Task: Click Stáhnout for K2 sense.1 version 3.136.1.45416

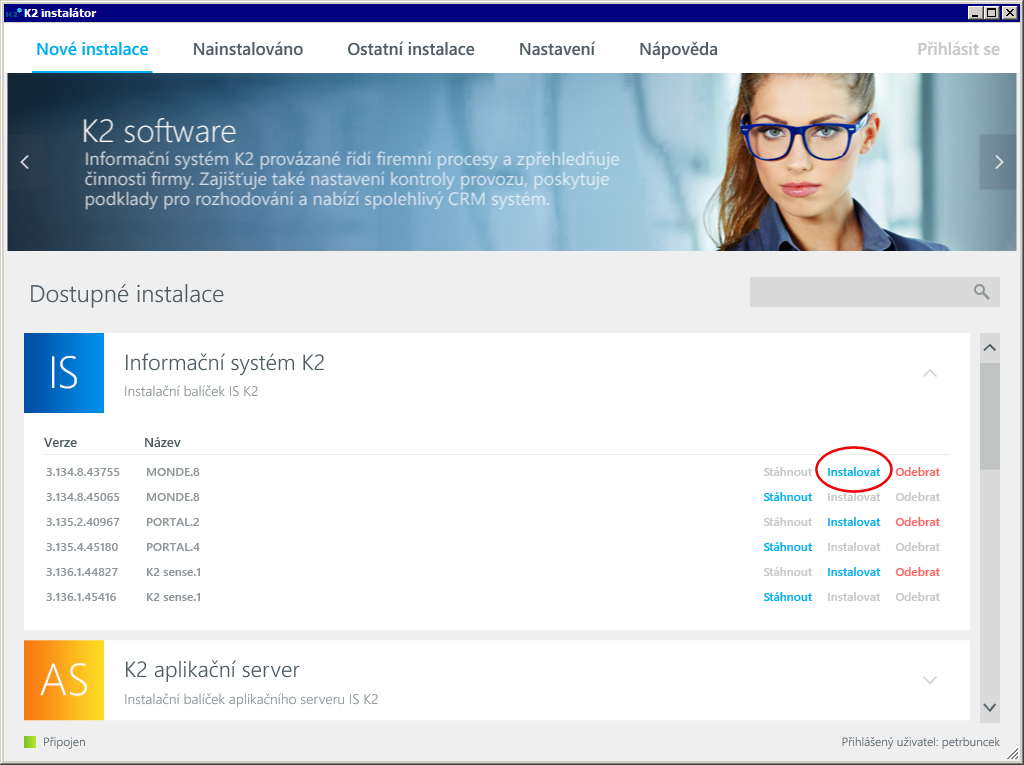Action: [x=788, y=596]
